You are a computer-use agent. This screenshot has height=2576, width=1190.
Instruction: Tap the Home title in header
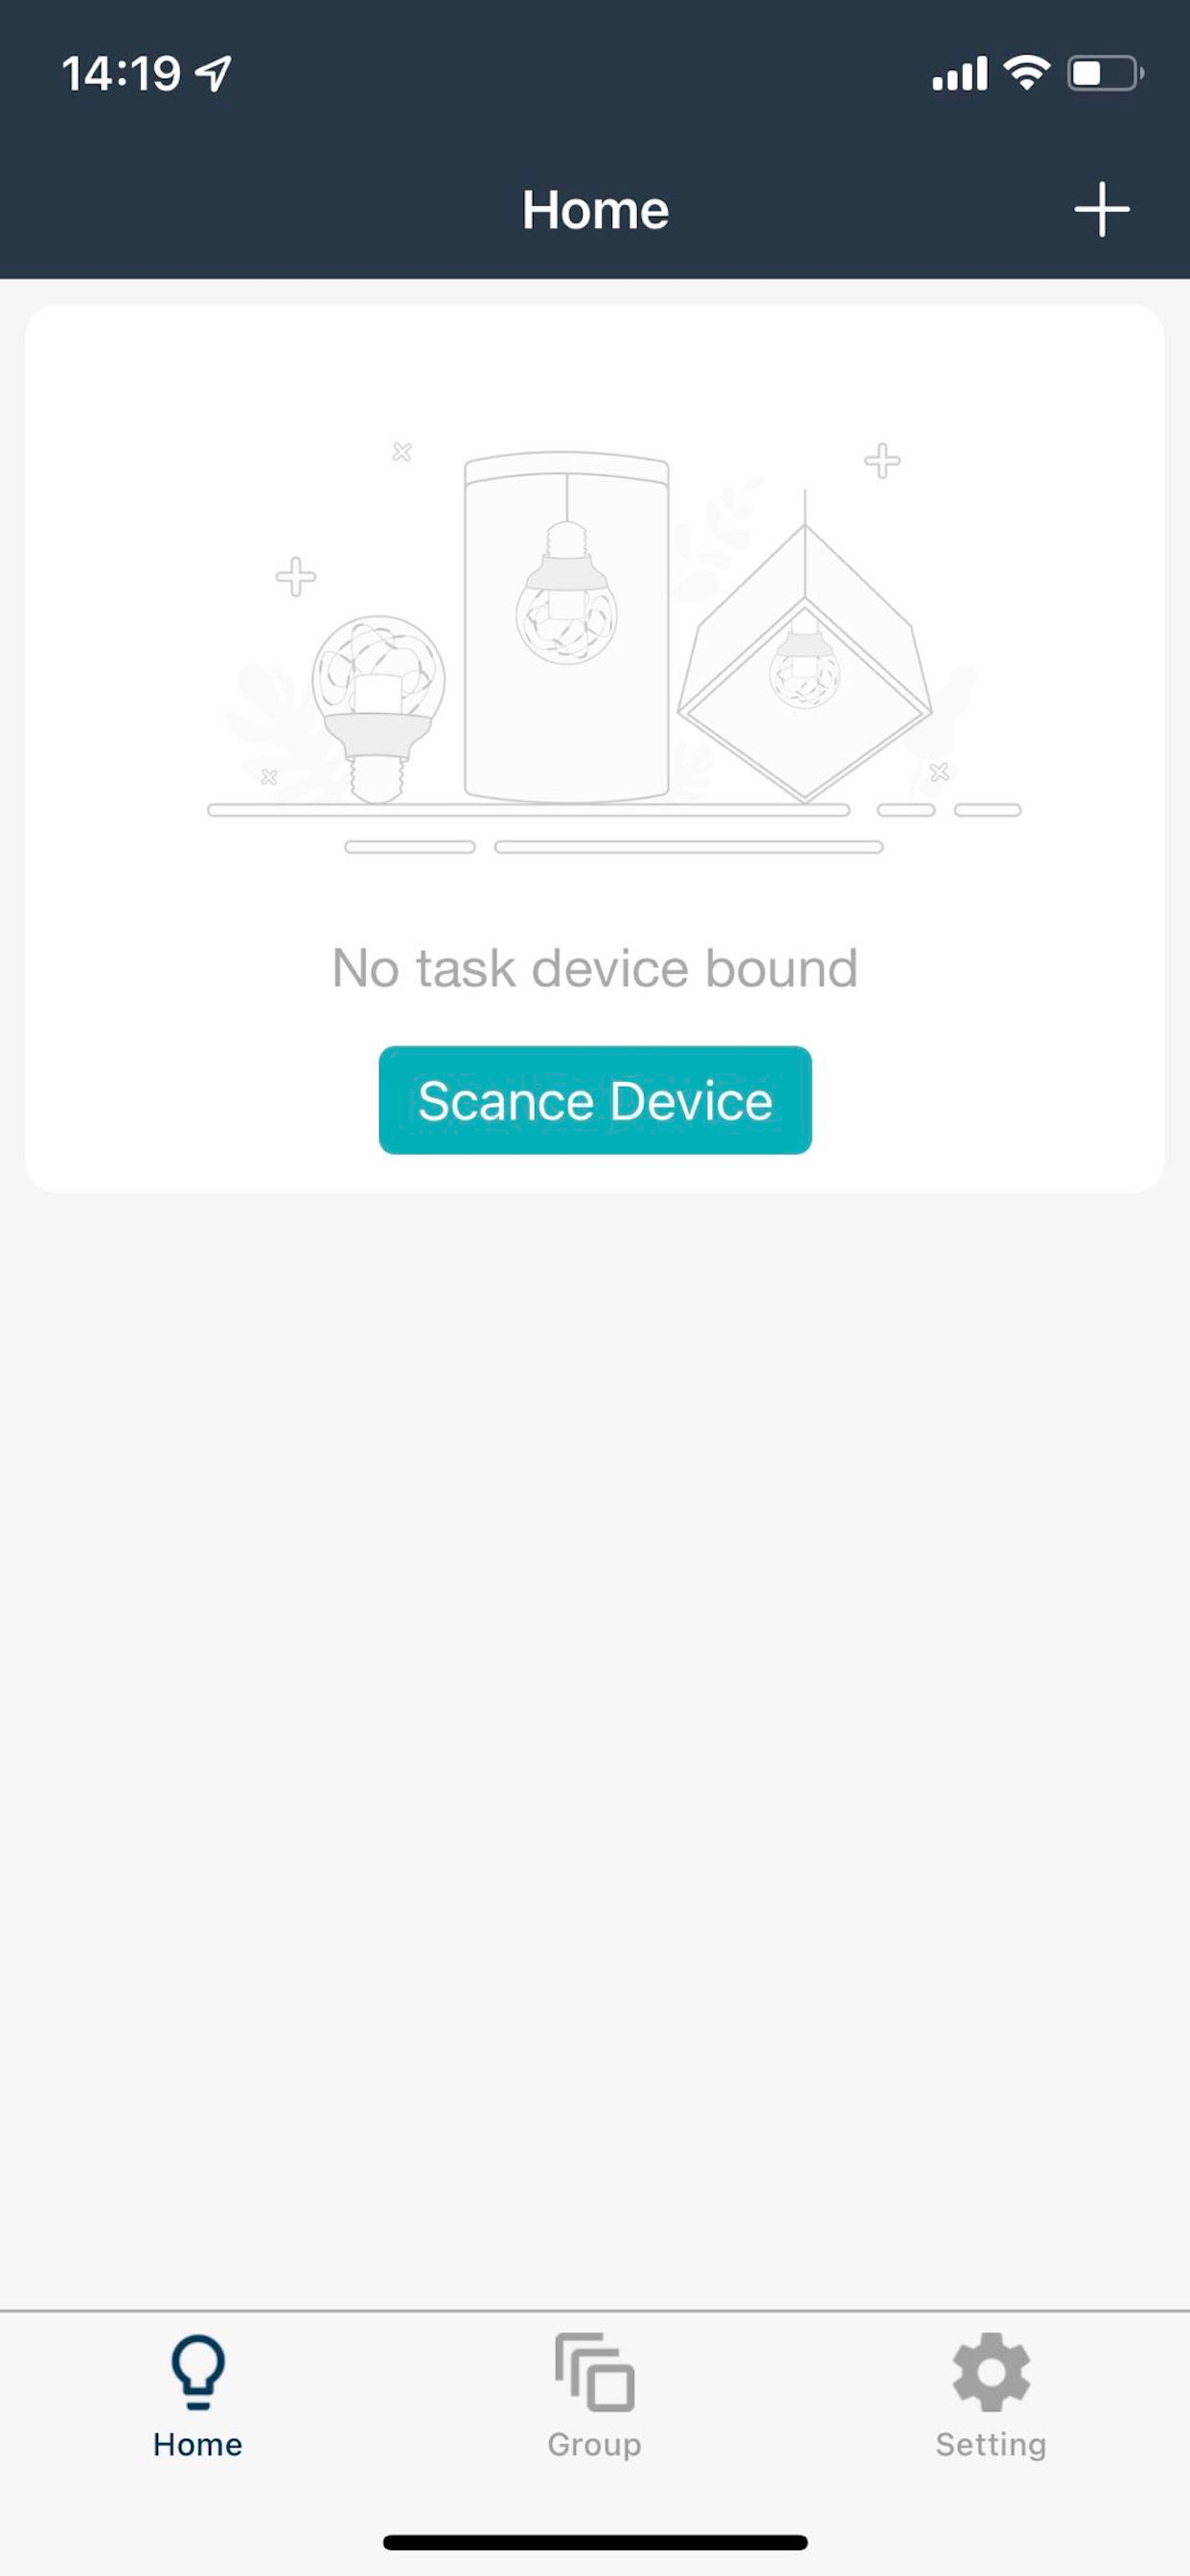595,210
